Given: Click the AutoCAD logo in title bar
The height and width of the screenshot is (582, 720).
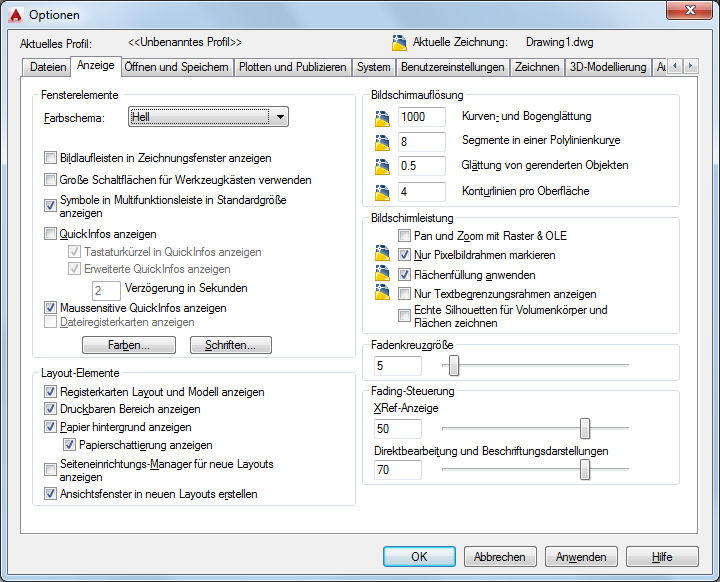Looking at the screenshot, I should pos(15,15).
